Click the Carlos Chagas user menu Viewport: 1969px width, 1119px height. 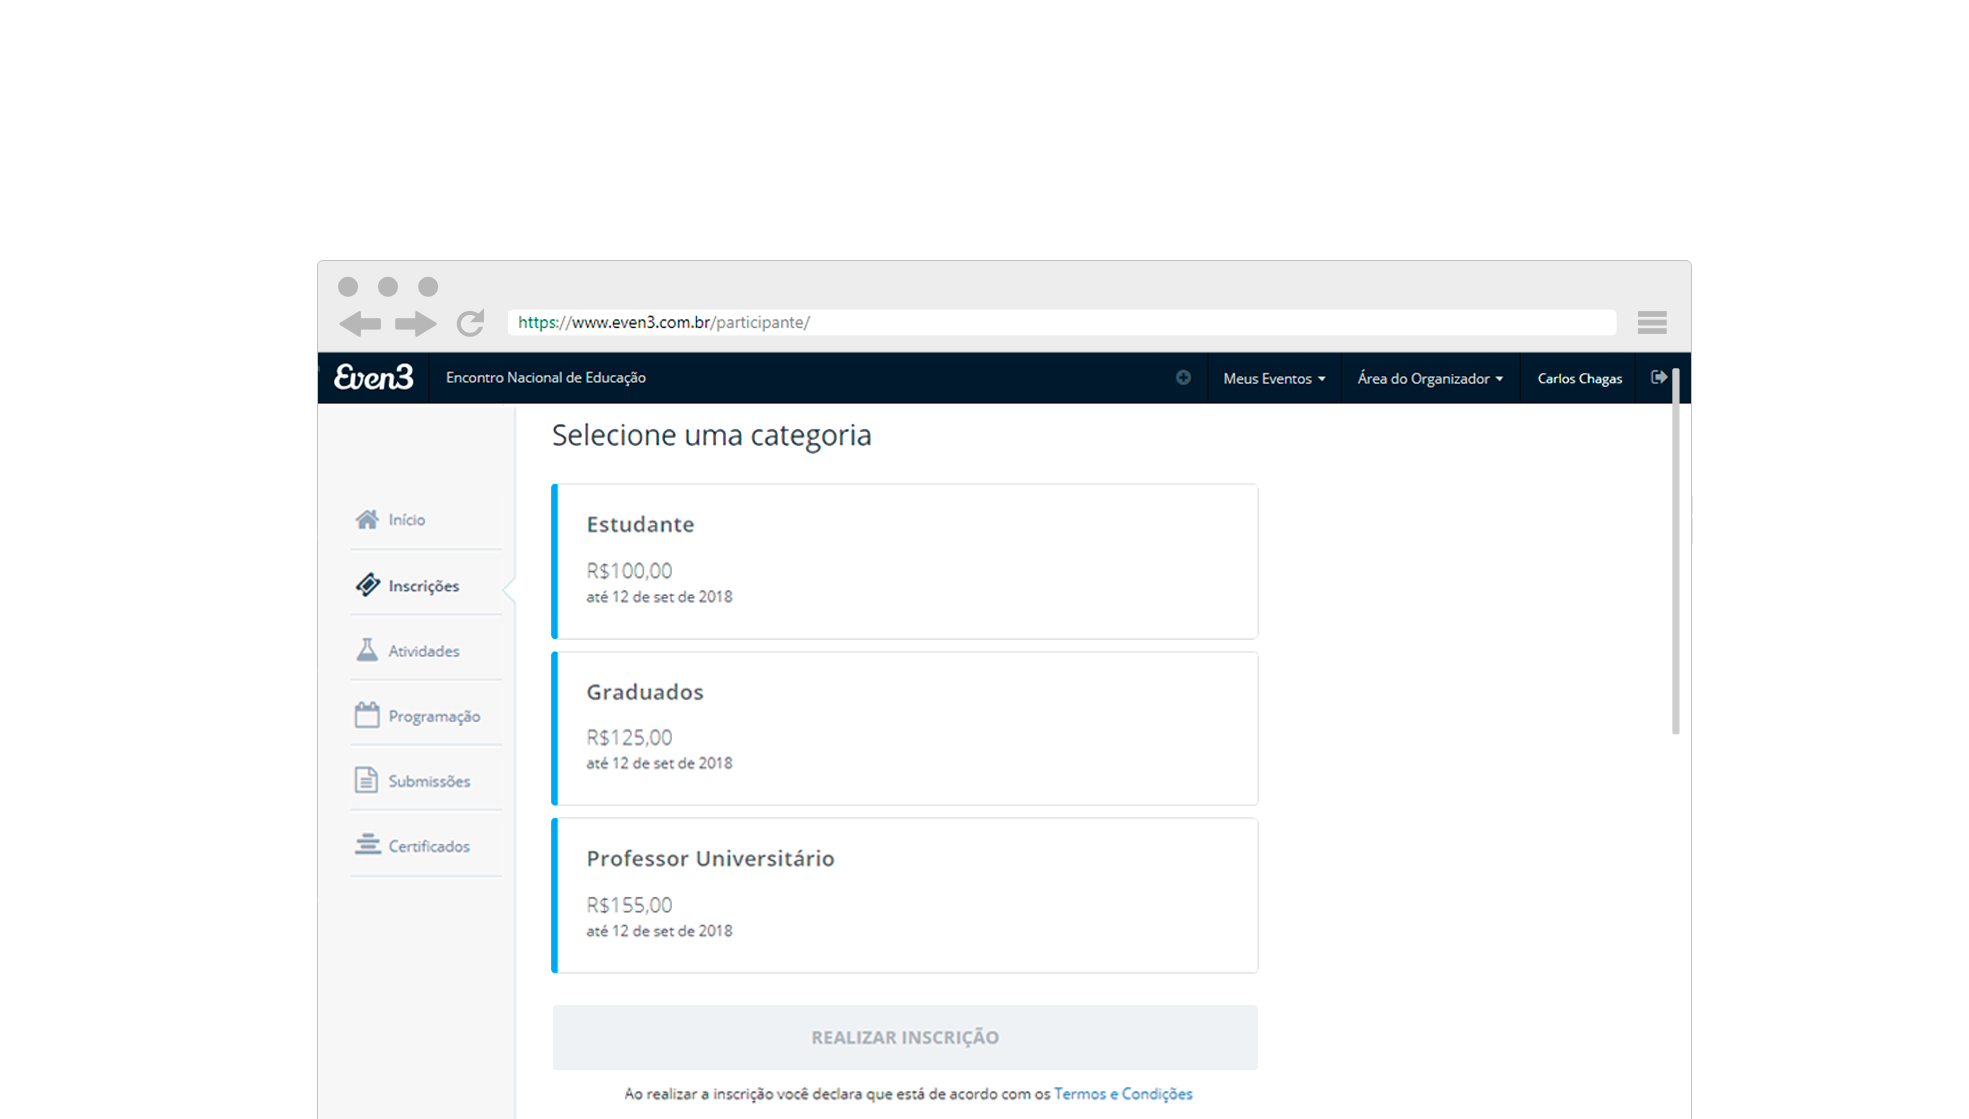1579,379
